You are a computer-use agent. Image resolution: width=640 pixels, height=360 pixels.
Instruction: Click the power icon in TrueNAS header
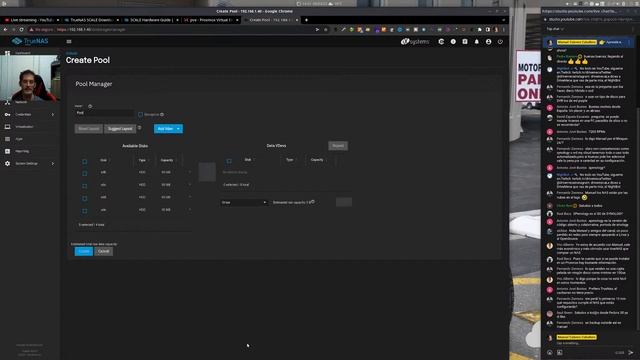(x=500, y=42)
